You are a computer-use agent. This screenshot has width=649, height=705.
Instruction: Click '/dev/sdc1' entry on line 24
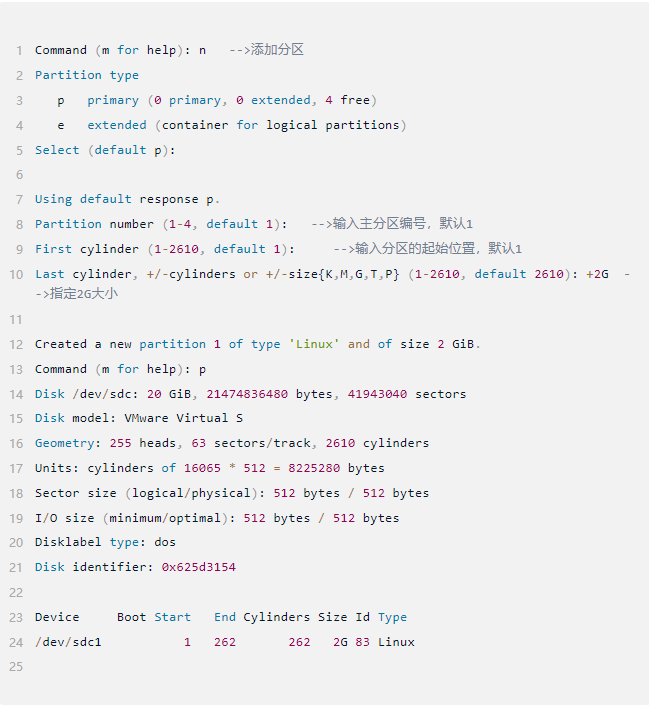(x=68, y=642)
